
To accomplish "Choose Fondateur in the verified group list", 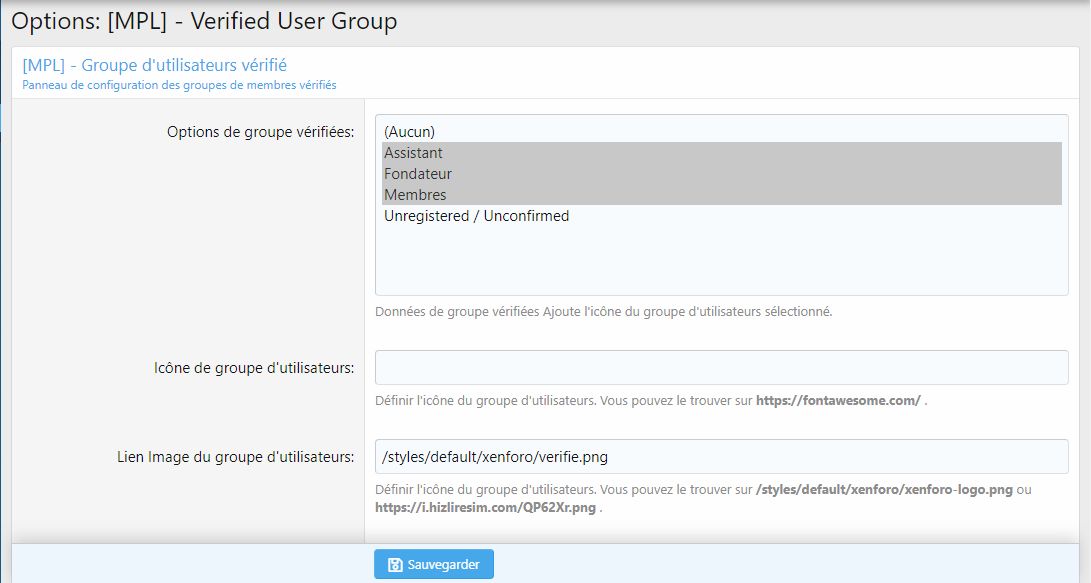I will 418,174.
